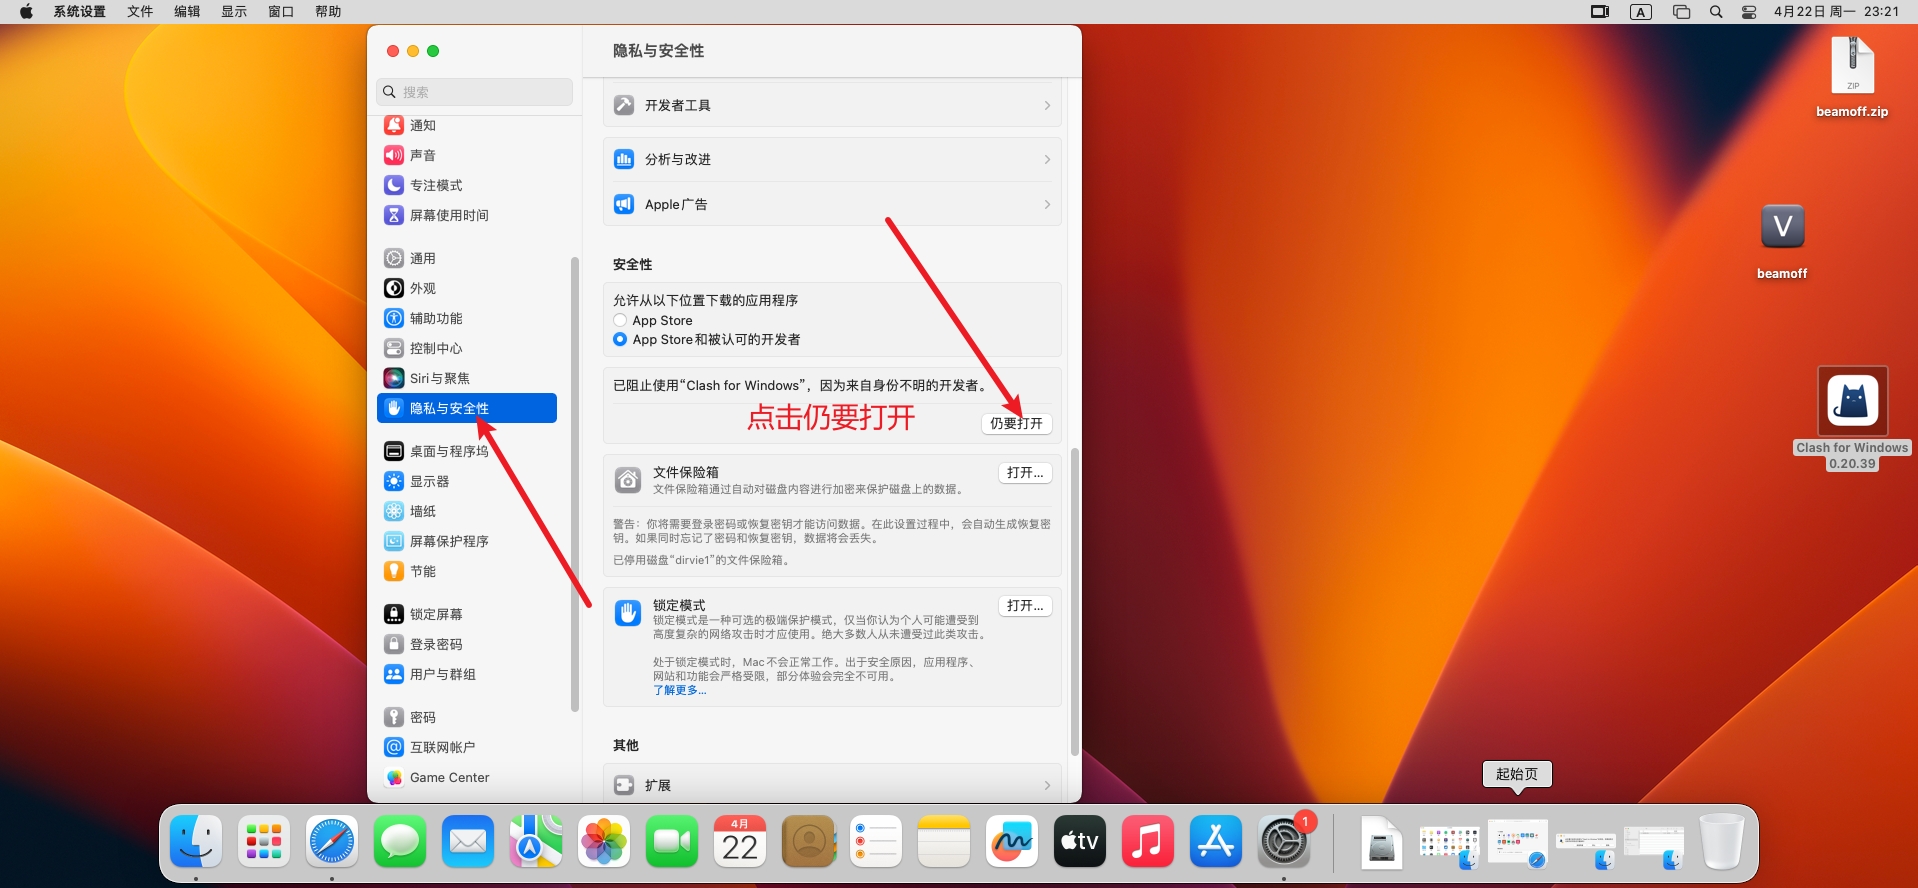
Task: Expand the 分析与改进 row
Action: pos(832,160)
